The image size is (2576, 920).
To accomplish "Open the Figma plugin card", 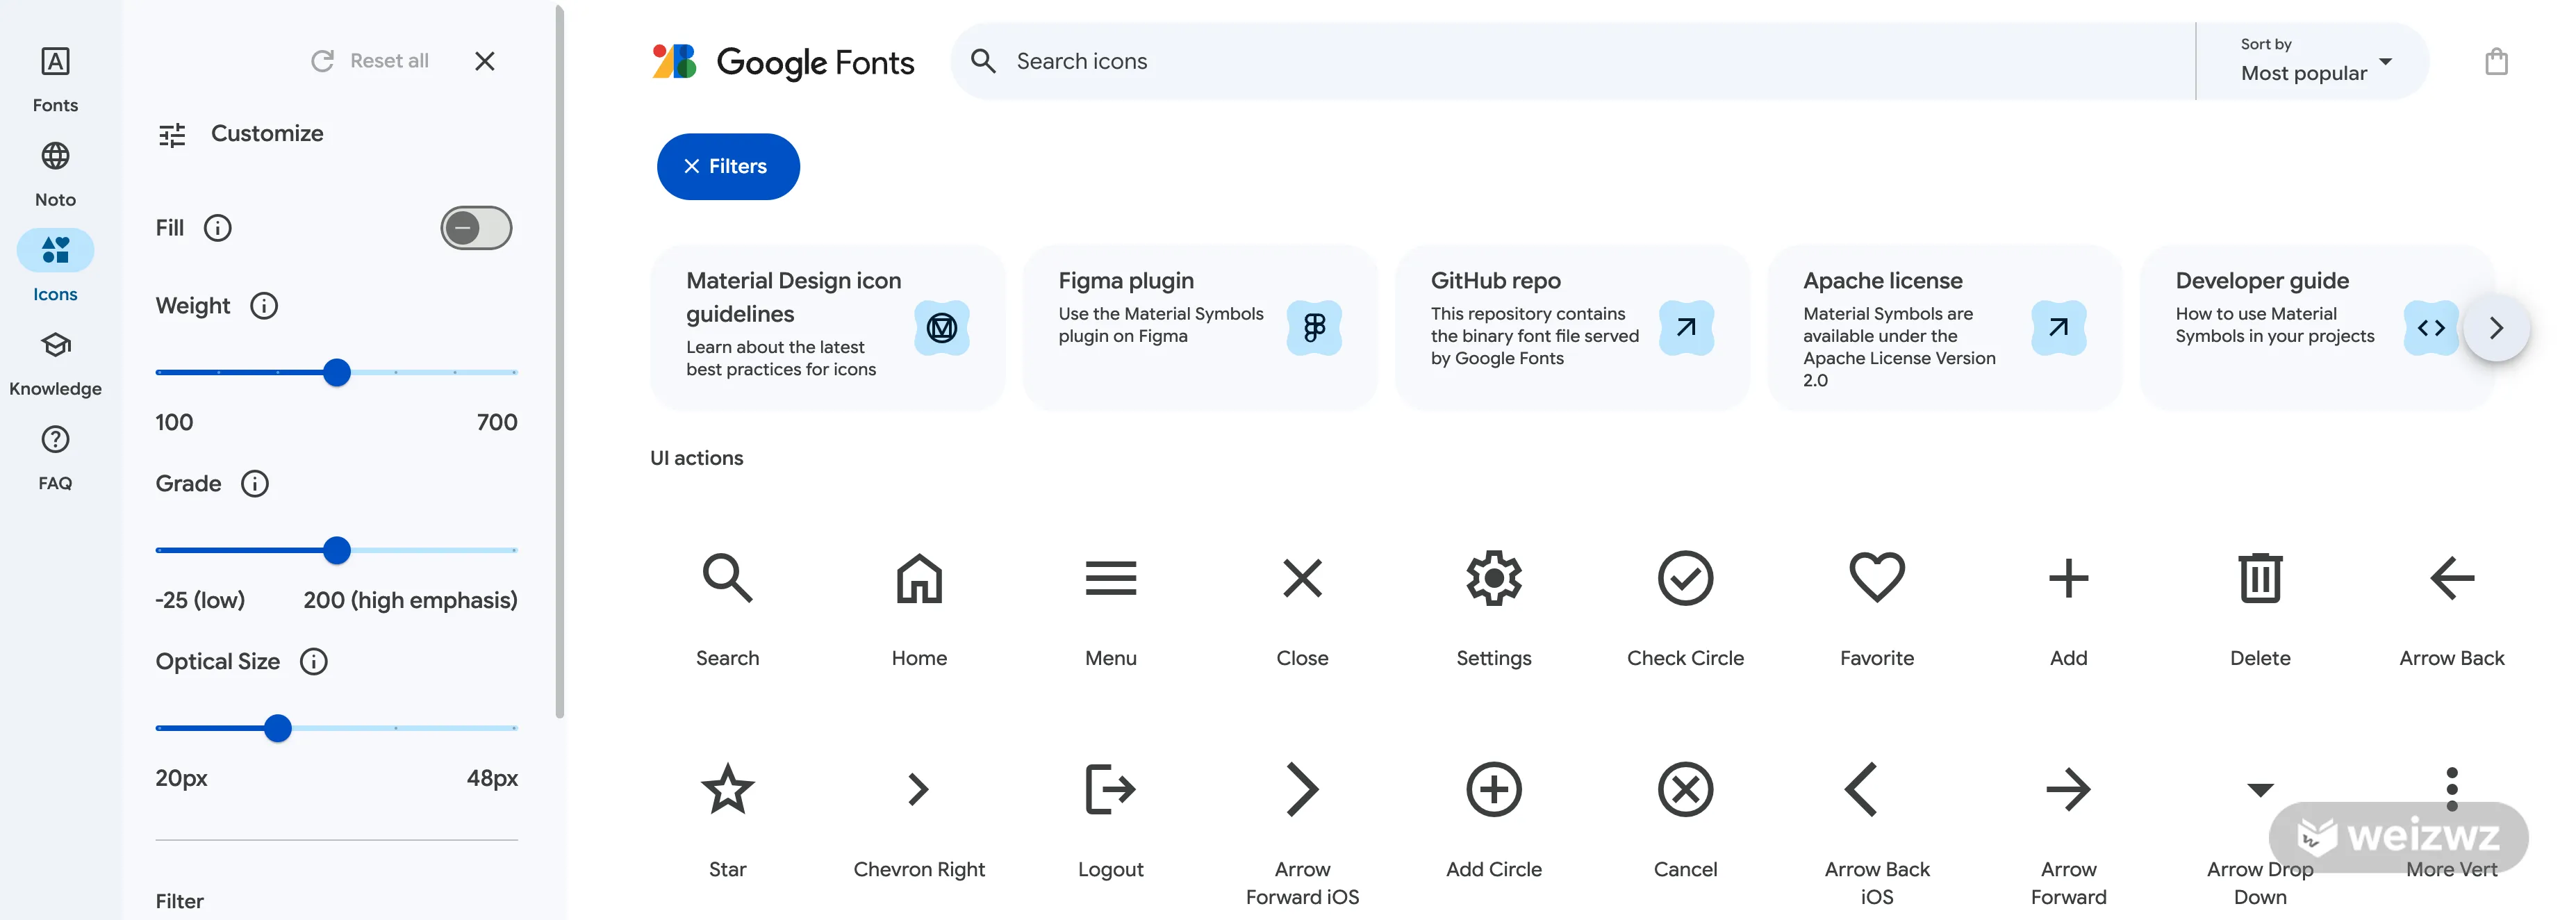I will (1199, 327).
